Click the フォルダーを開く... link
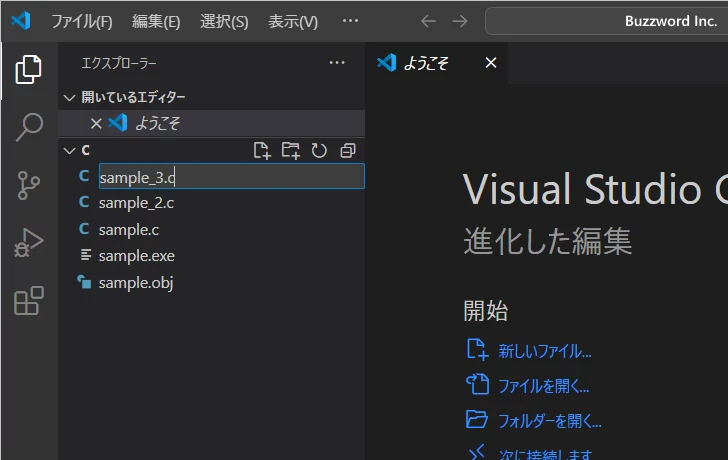The width and height of the screenshot is (728, 460). (x=550, y=421)
